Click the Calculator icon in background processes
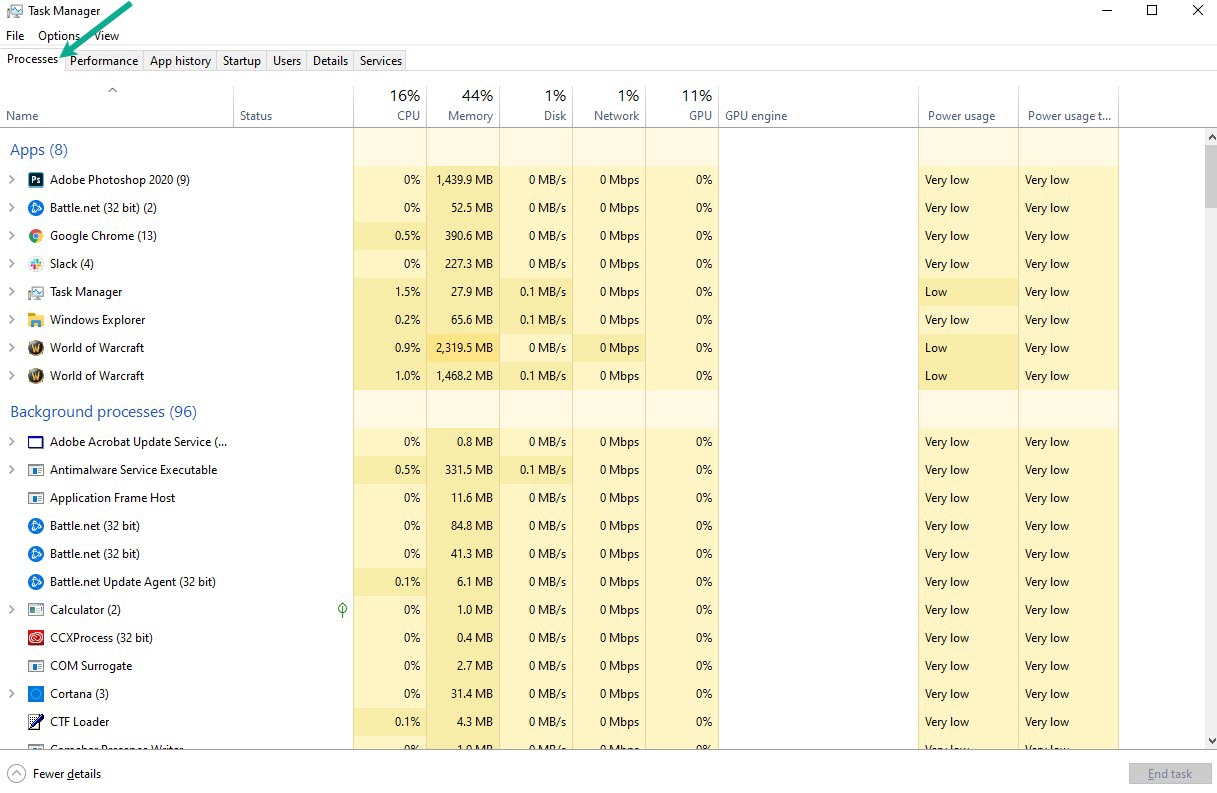The height and width of the screenshot is (793, 1217). (x=35, y=610)
